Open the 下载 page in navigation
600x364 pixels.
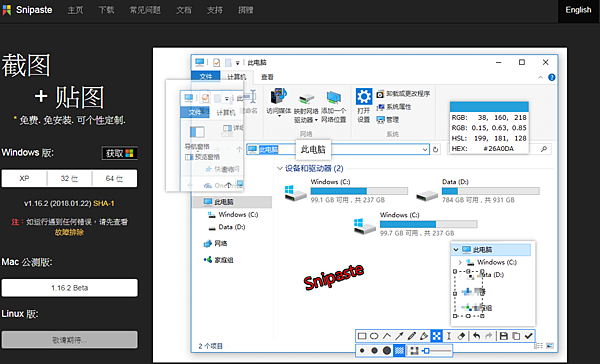pos(106,10)
